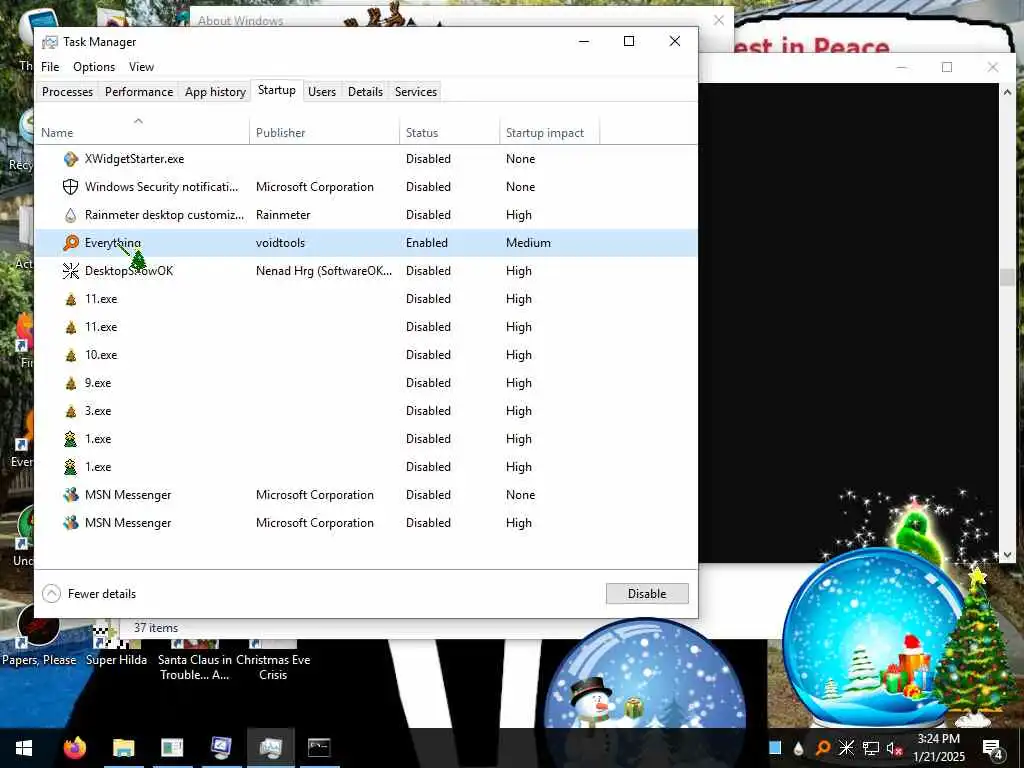
Task: Open File Explorer from the taskbar
Action: pos(123,748)
